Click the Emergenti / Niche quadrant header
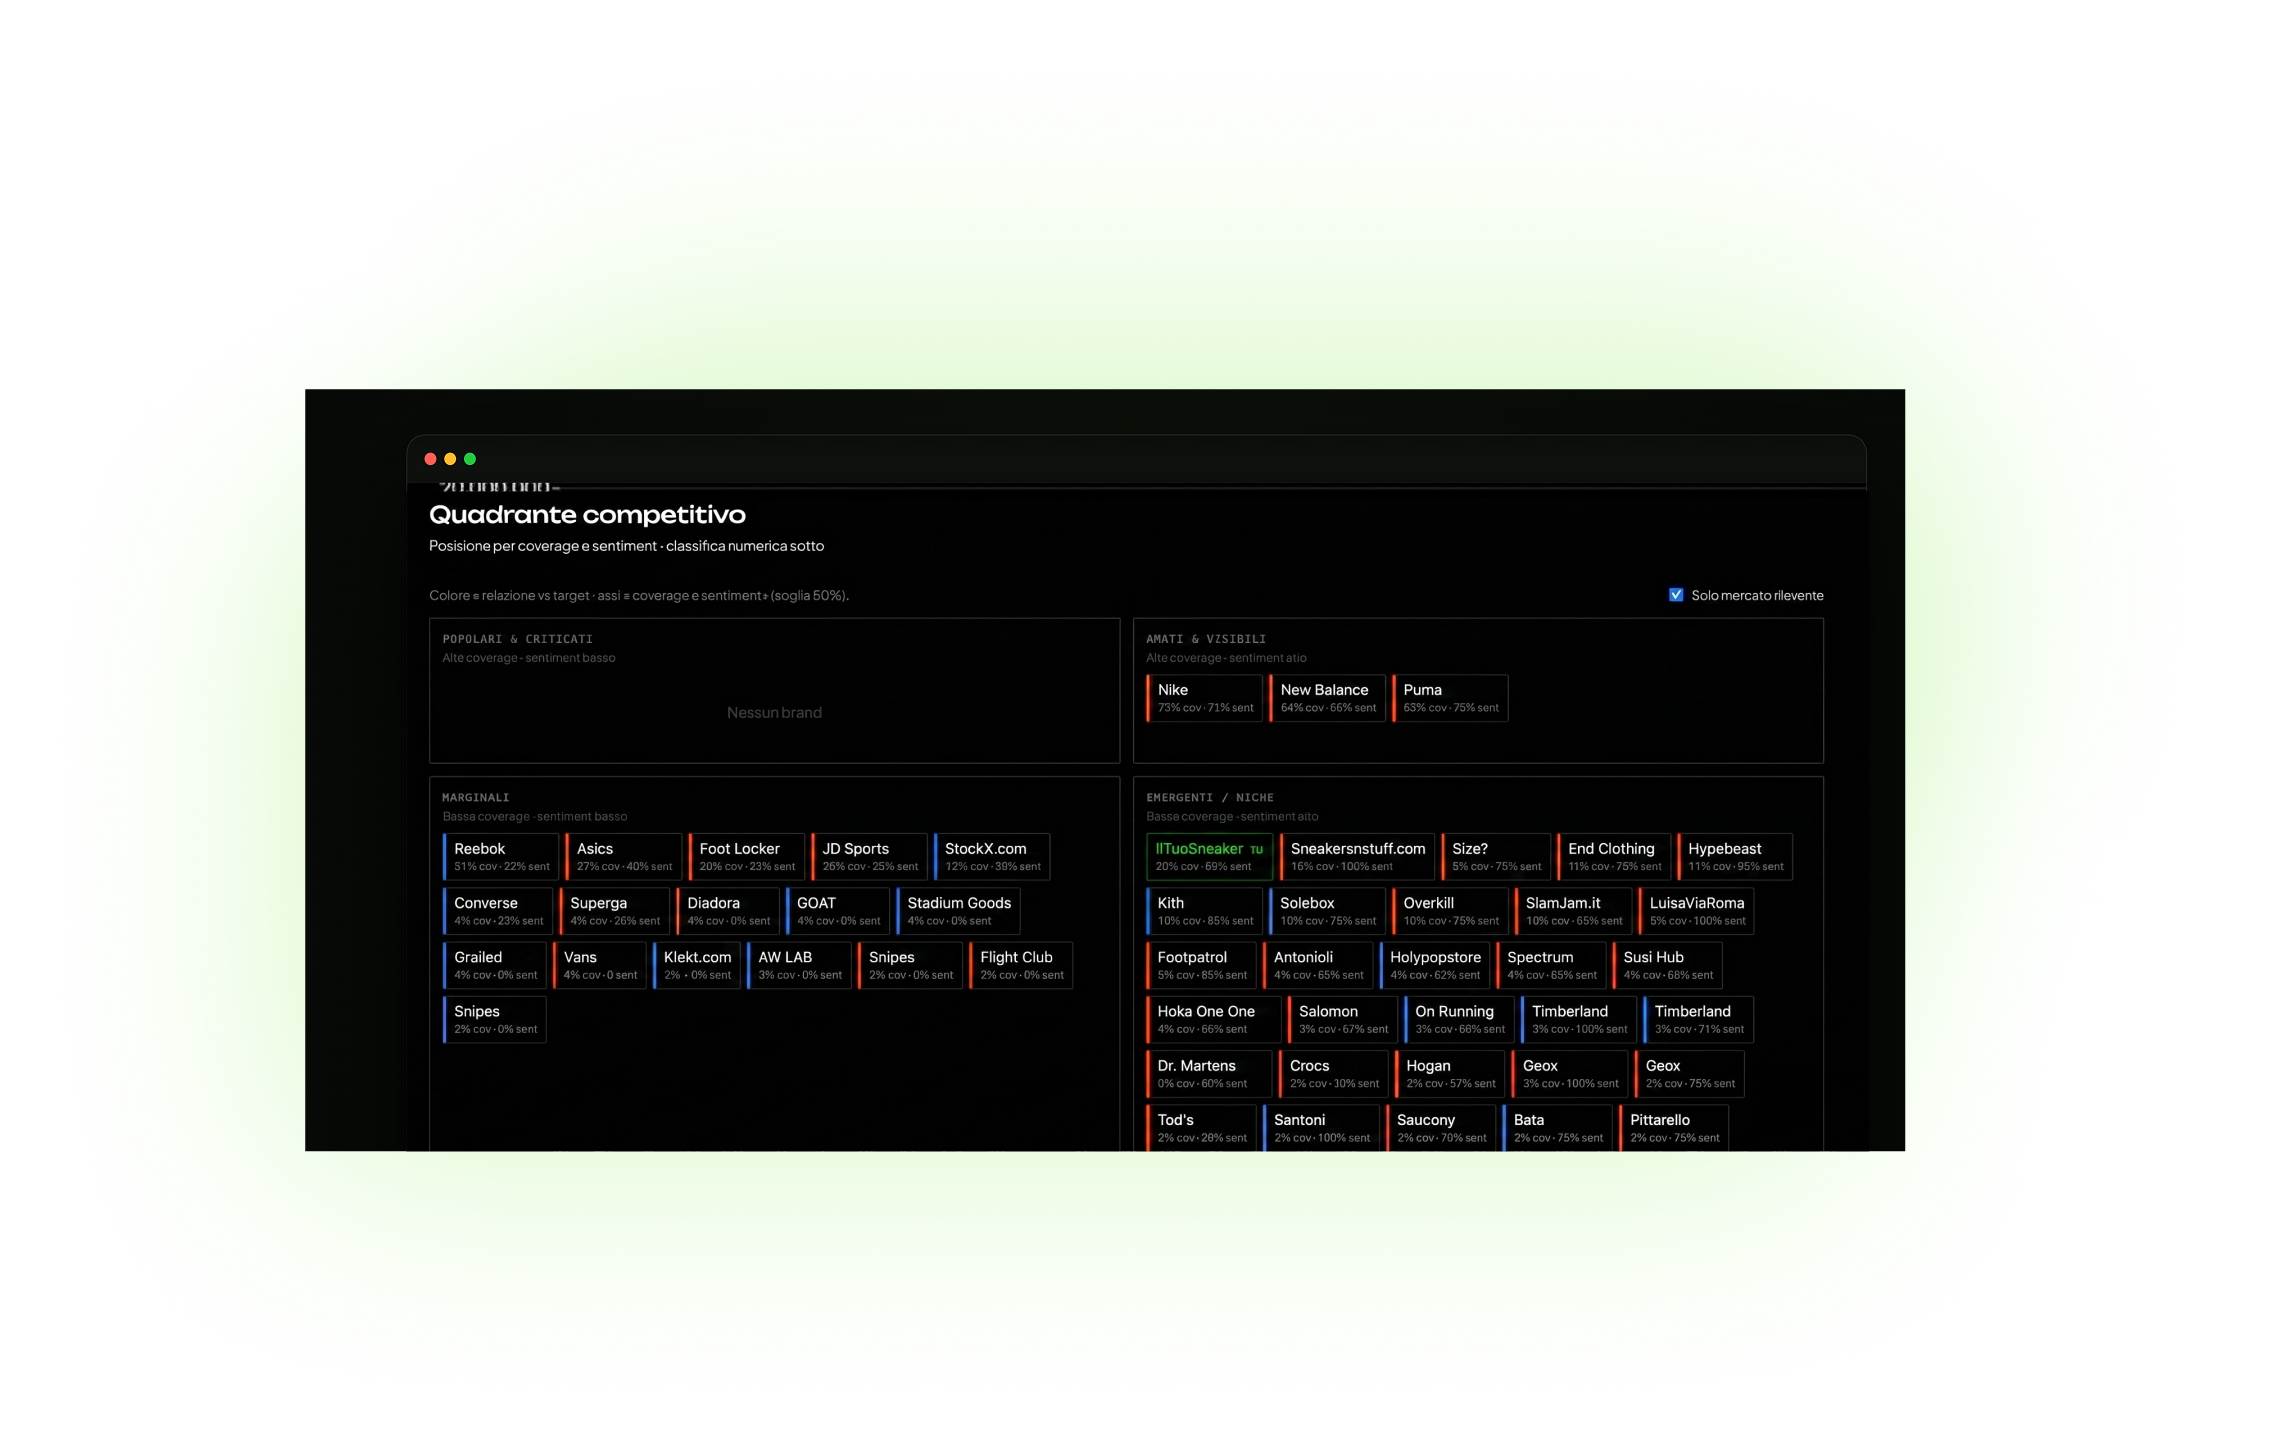Image resolution: width=2274 pixels, height=1453 pixels. (1210, 798)
